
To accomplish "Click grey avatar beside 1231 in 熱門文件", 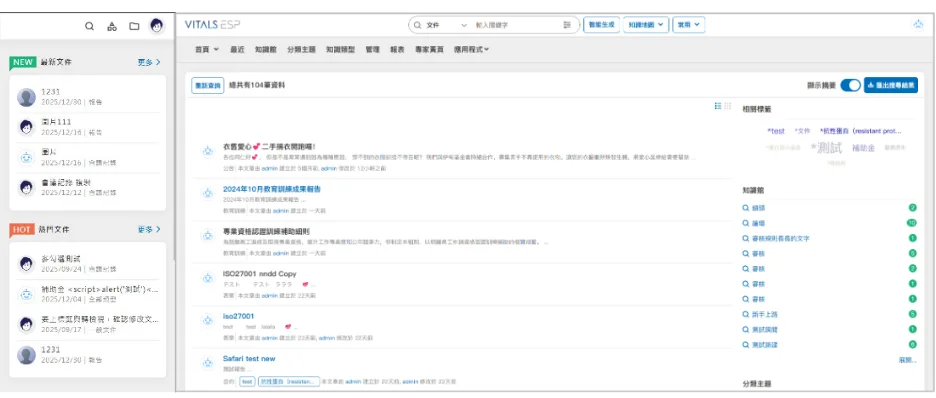I will pos(26,354).
